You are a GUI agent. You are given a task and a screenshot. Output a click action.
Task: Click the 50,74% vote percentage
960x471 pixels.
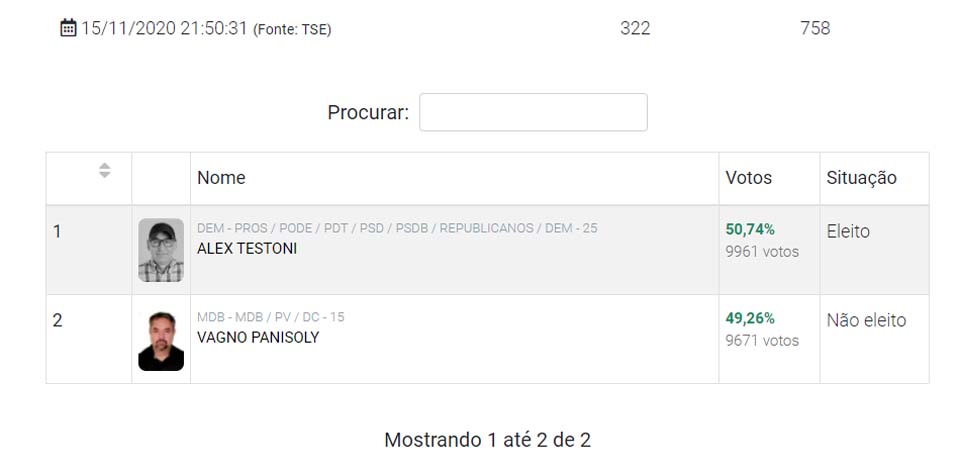[750, 230]
